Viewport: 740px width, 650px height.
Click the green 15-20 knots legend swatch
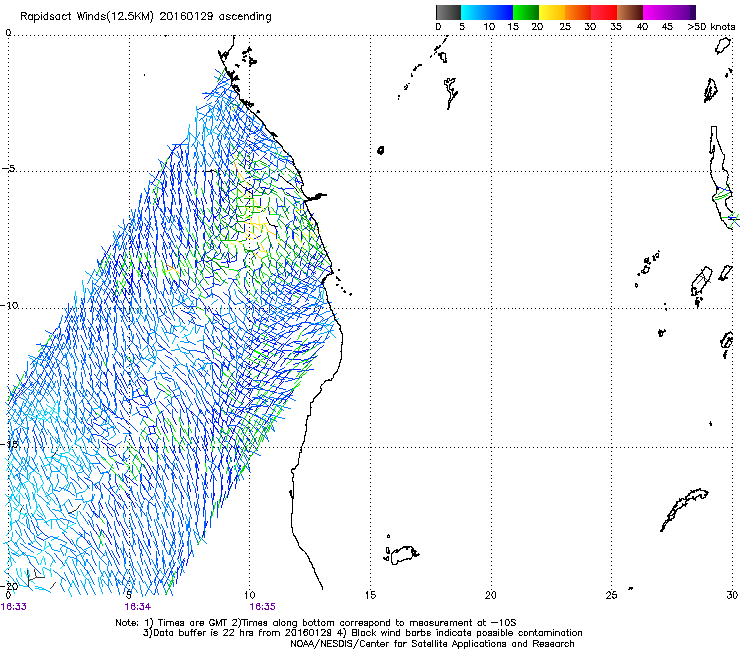(526, 12)
